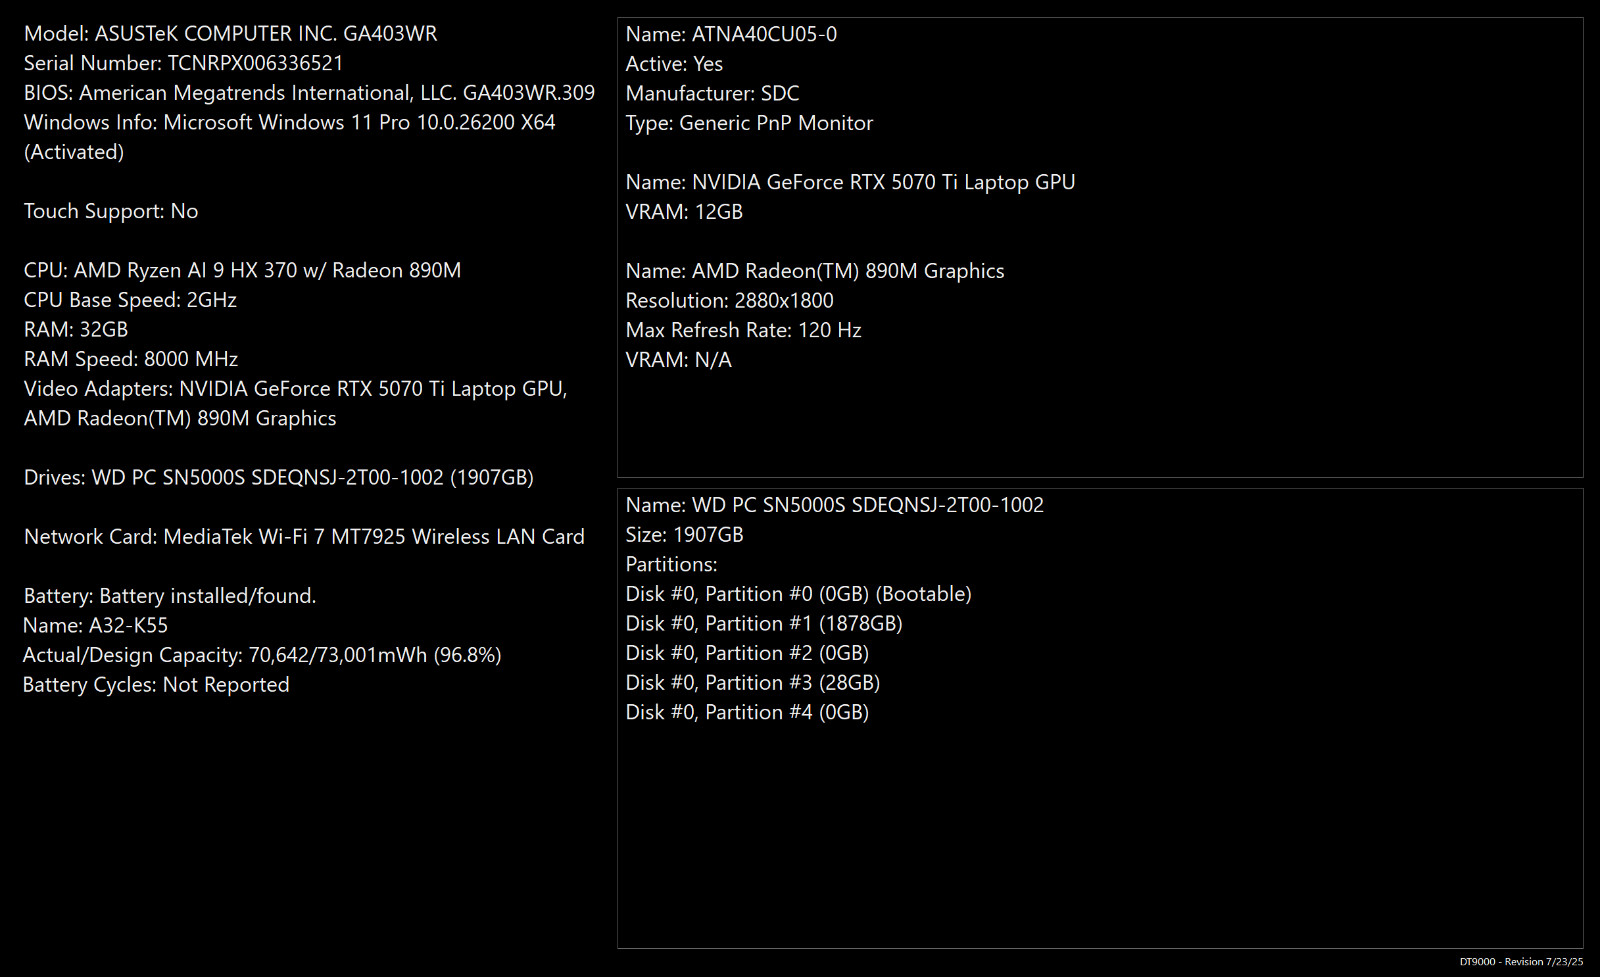Screen dimensions: 1600x977
Task: Select the Partition #2 (0GB) line
Action: point(748,653)
